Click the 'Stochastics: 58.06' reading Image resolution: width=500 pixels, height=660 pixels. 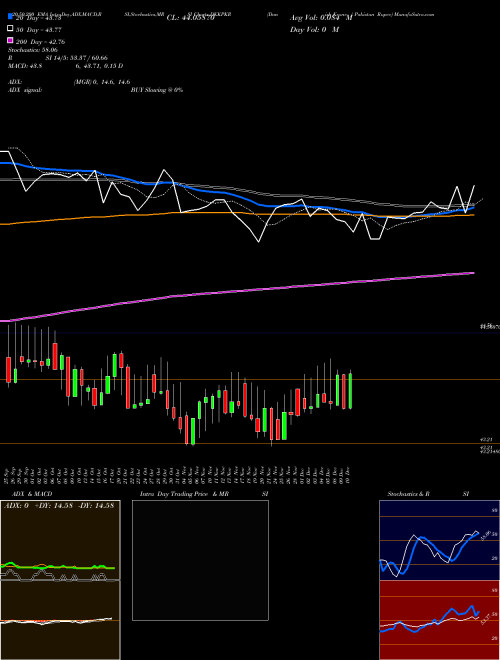click(32, 50)
